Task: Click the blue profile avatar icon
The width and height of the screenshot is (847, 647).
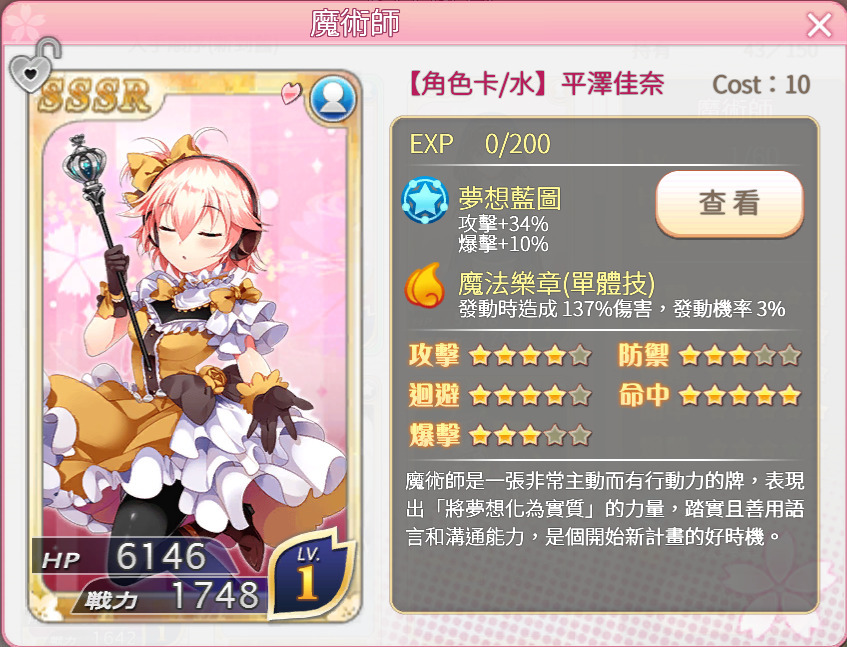Action: 334,100
